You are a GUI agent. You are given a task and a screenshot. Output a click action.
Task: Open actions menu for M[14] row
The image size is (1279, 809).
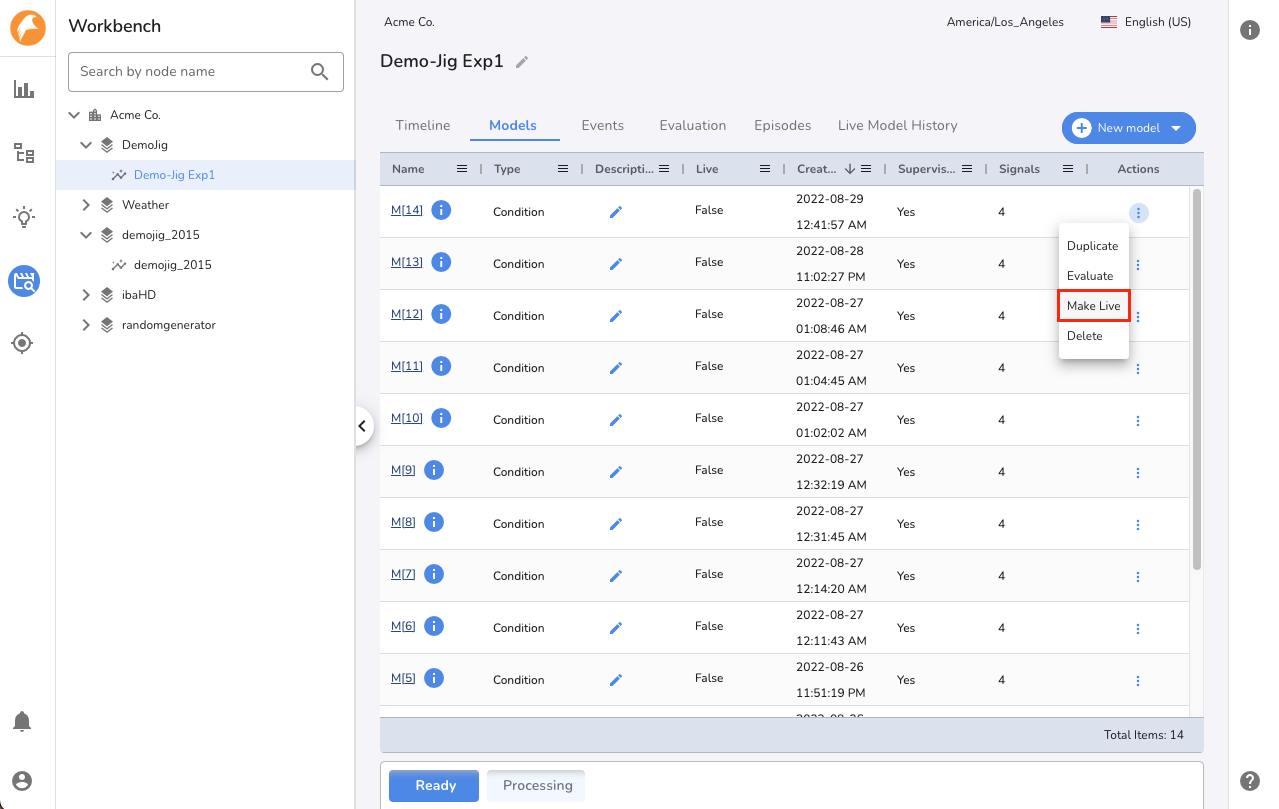1138,213
